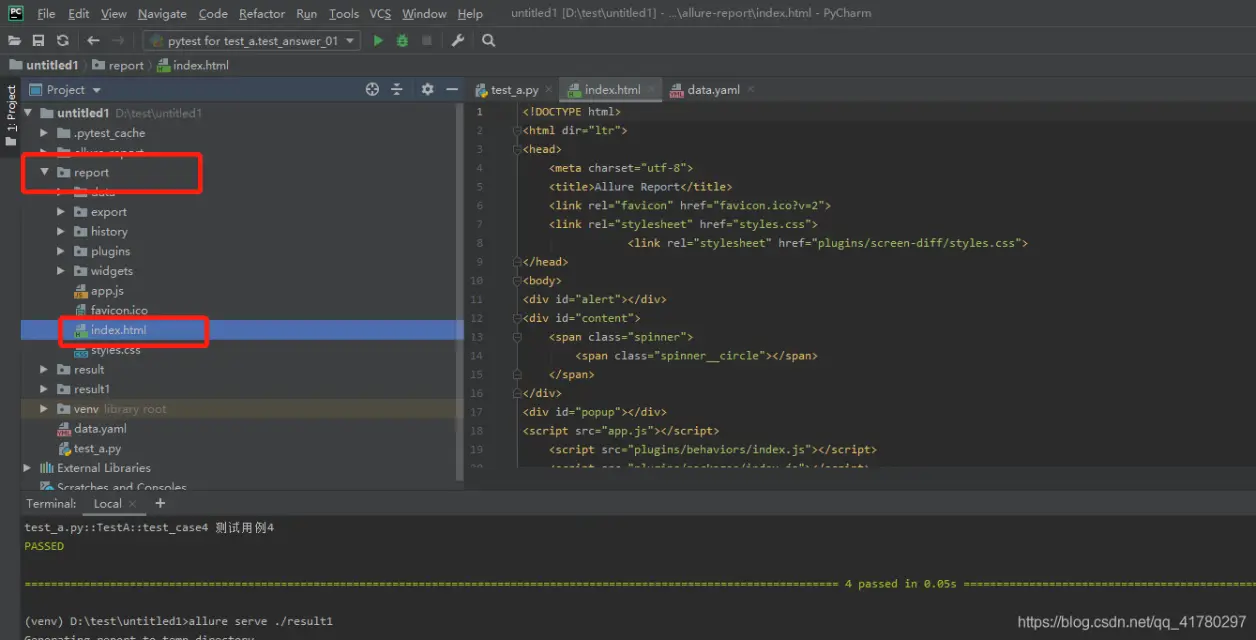Open the View menu
The image size is (1256, 640).
pyautogui.click(x=114, y=14)
